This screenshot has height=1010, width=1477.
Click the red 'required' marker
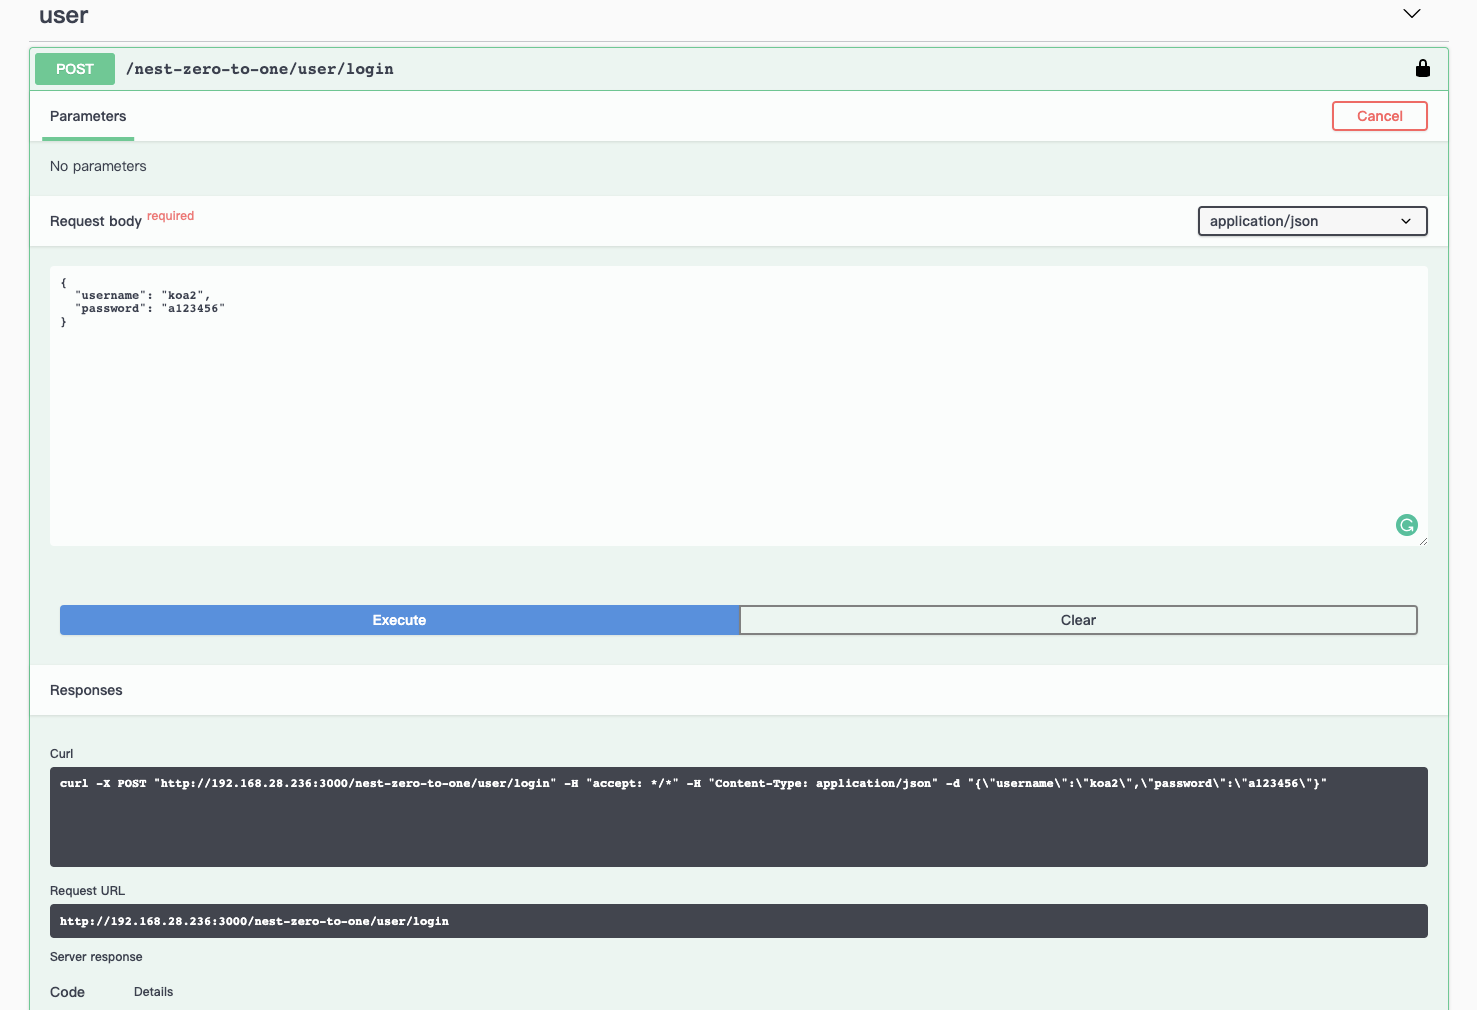(170, 216)
